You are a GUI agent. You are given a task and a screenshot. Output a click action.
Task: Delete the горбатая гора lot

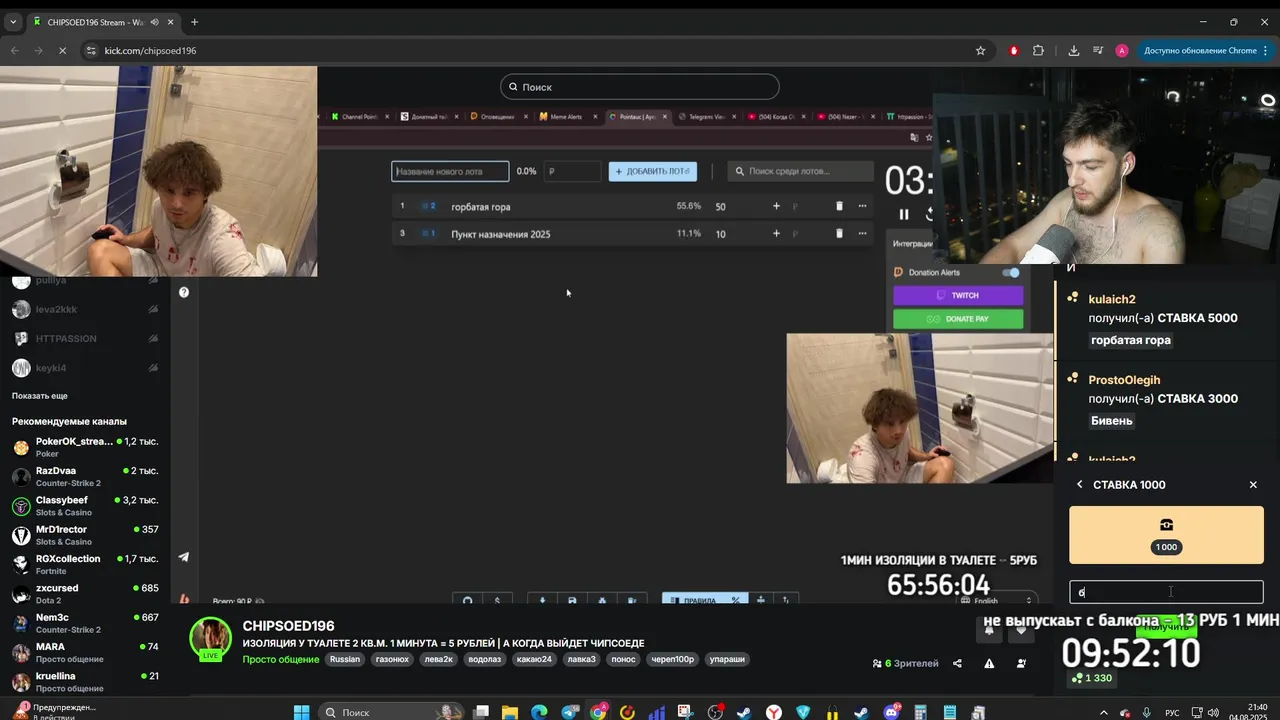click(x=839, y=206)
